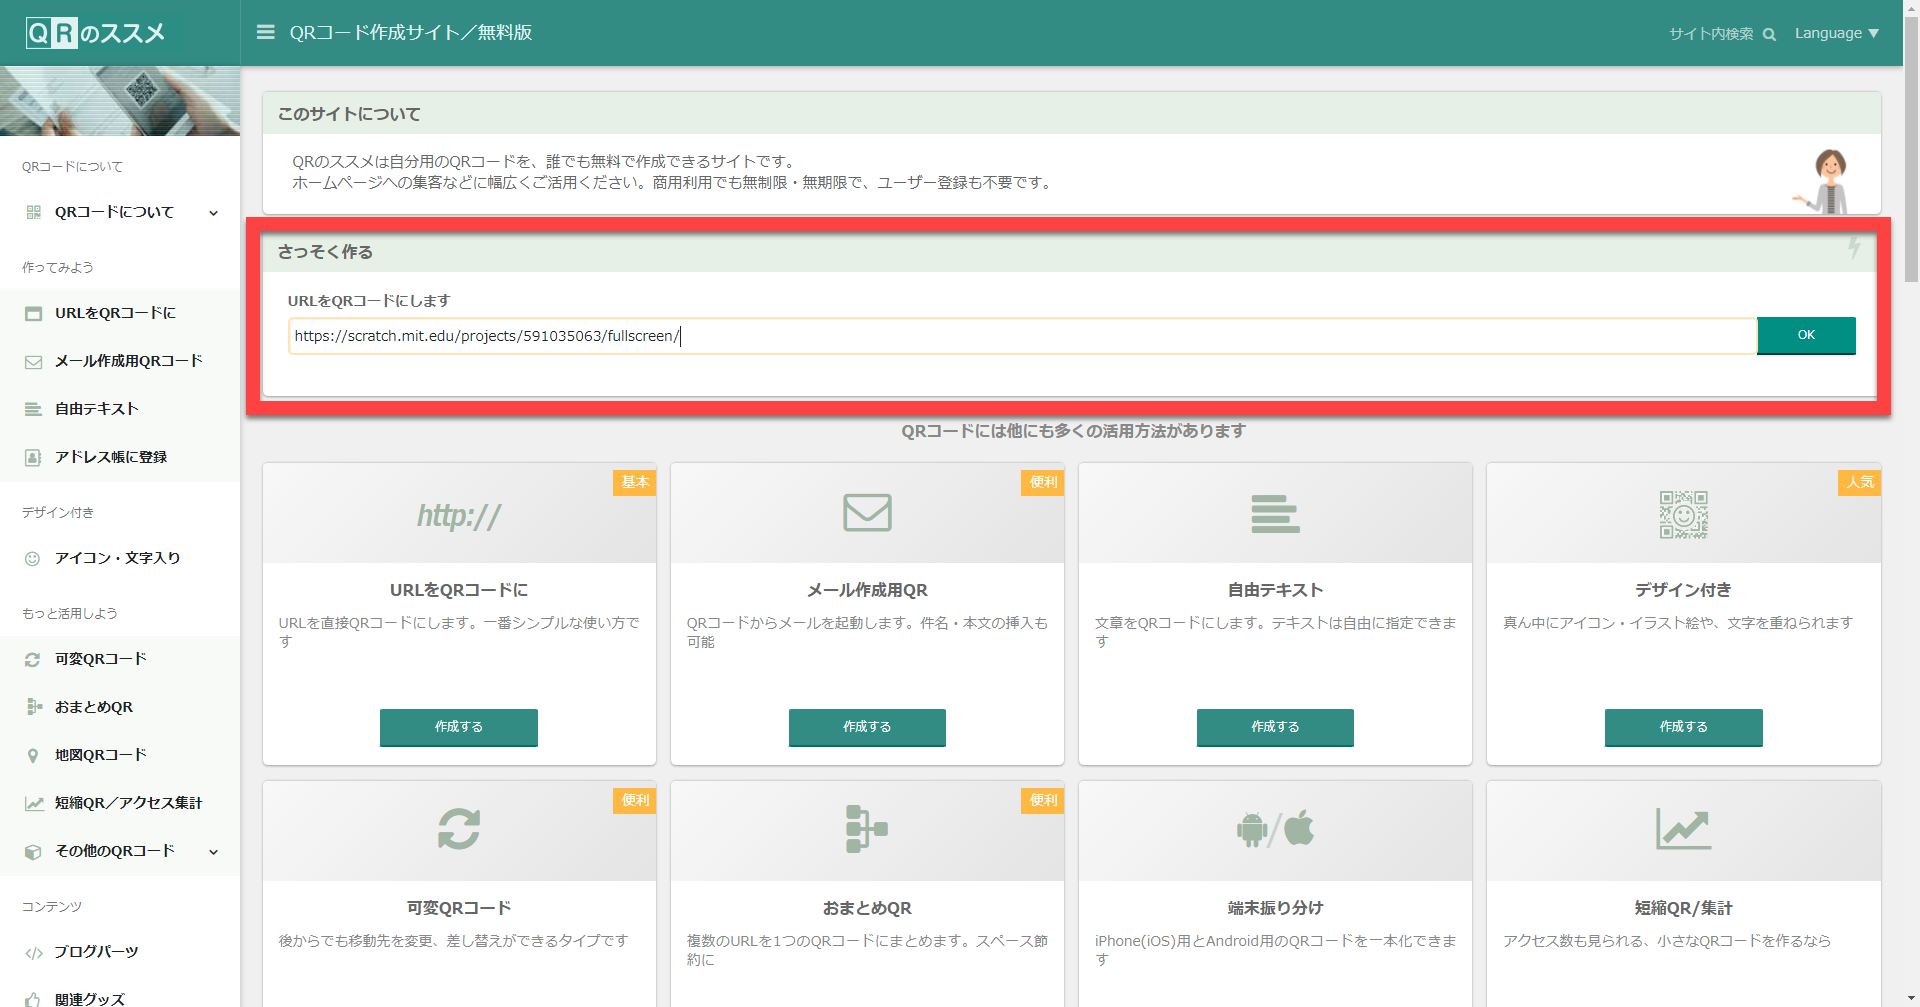Click the site search magnifier icon

[1769, 34]
